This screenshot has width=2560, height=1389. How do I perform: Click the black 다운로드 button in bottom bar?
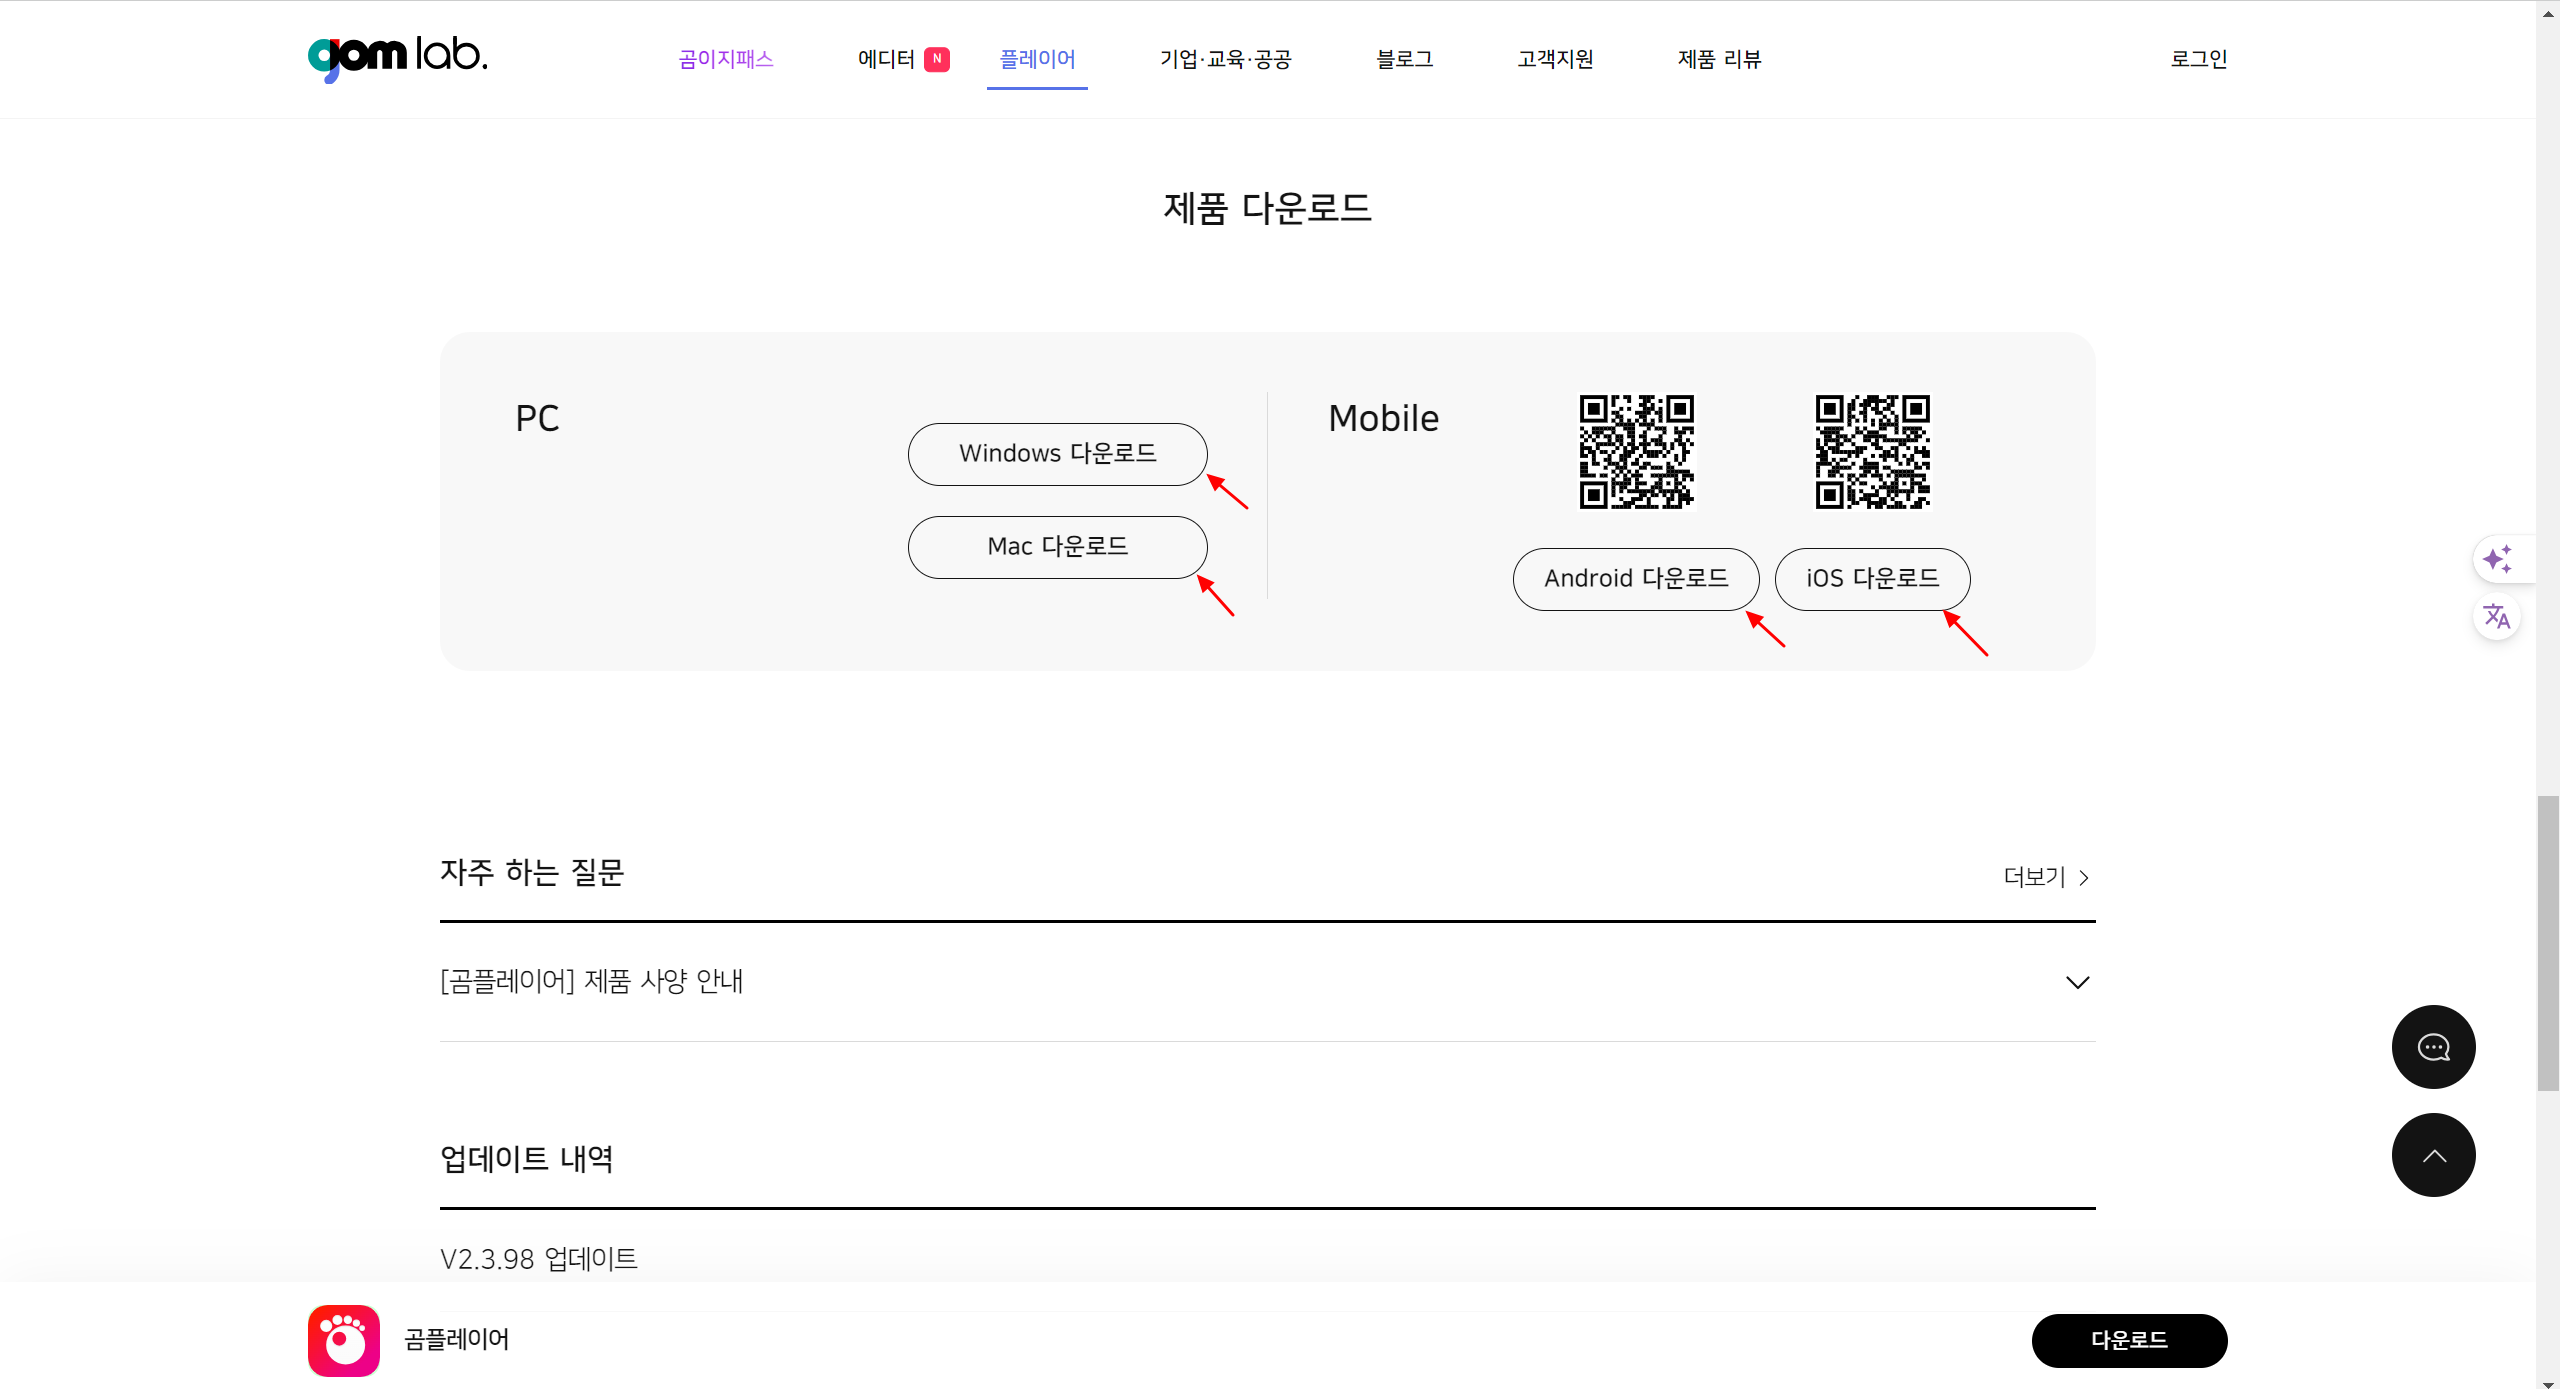[2129, 1341]
